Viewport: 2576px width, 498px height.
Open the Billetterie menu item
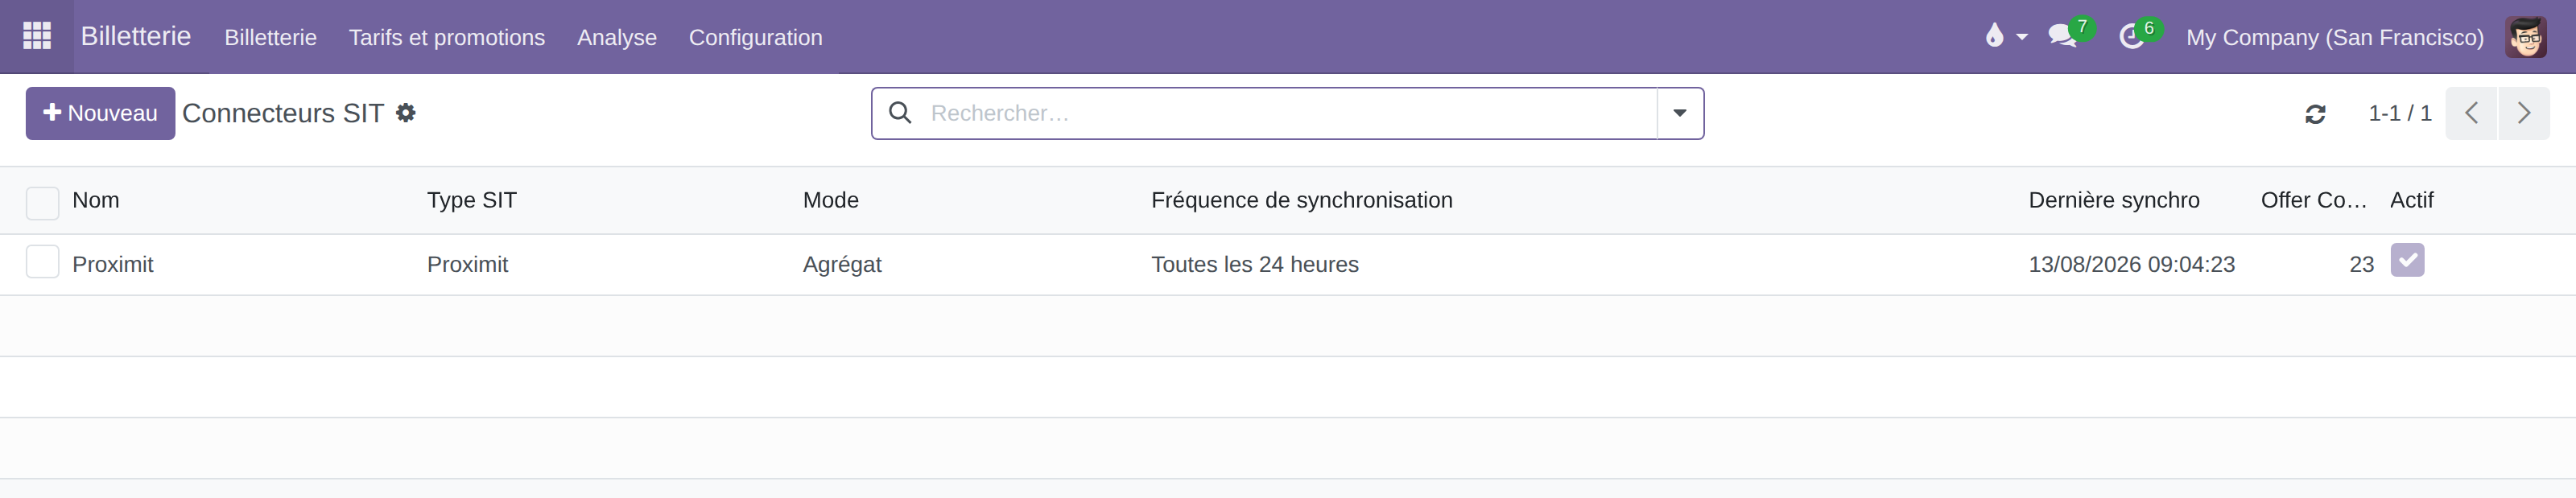click(270, 37)
